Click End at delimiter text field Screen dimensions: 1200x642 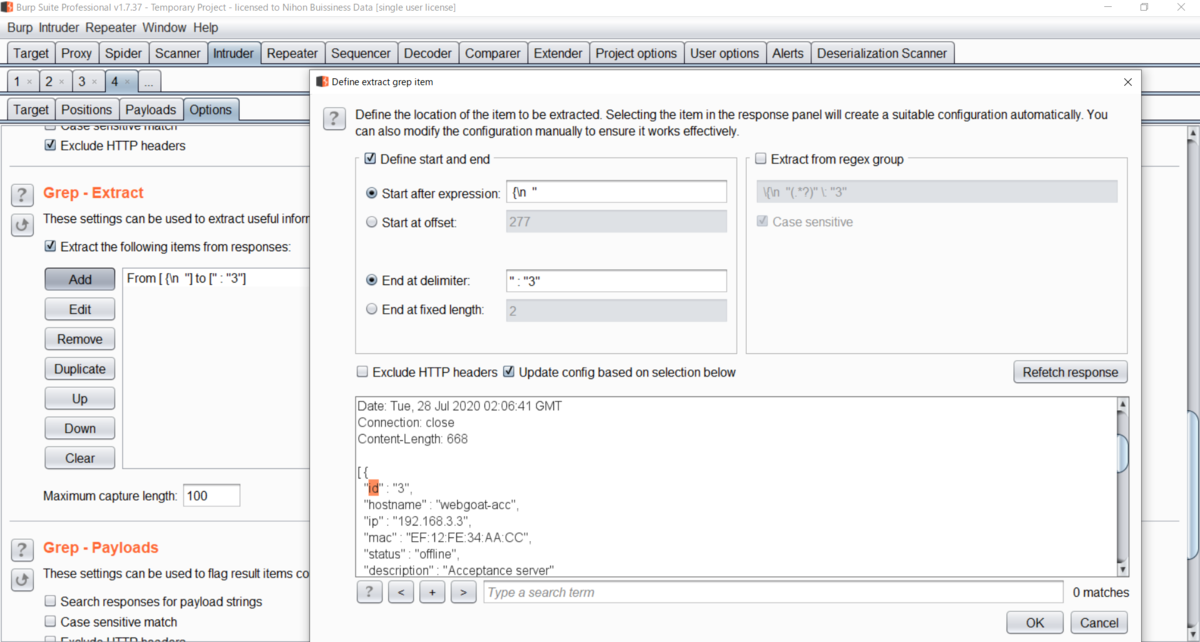click(x=616, y=281)
